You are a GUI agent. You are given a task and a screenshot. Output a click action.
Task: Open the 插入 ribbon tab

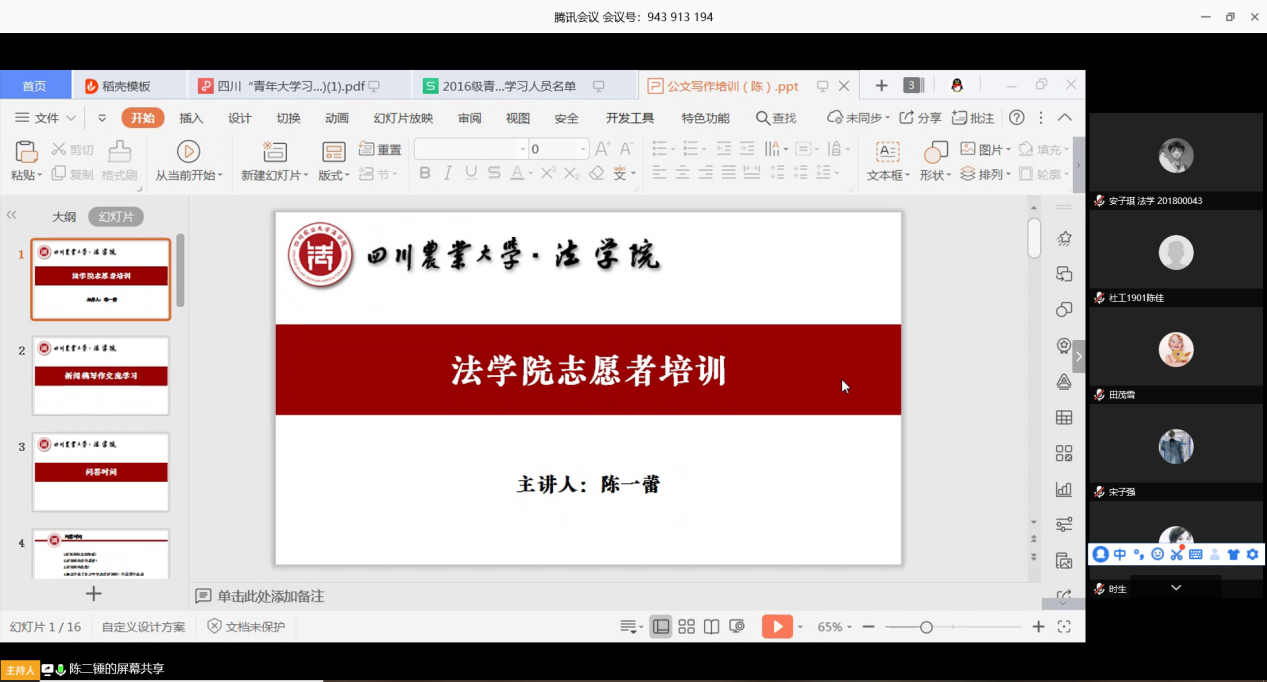[191, 118]
